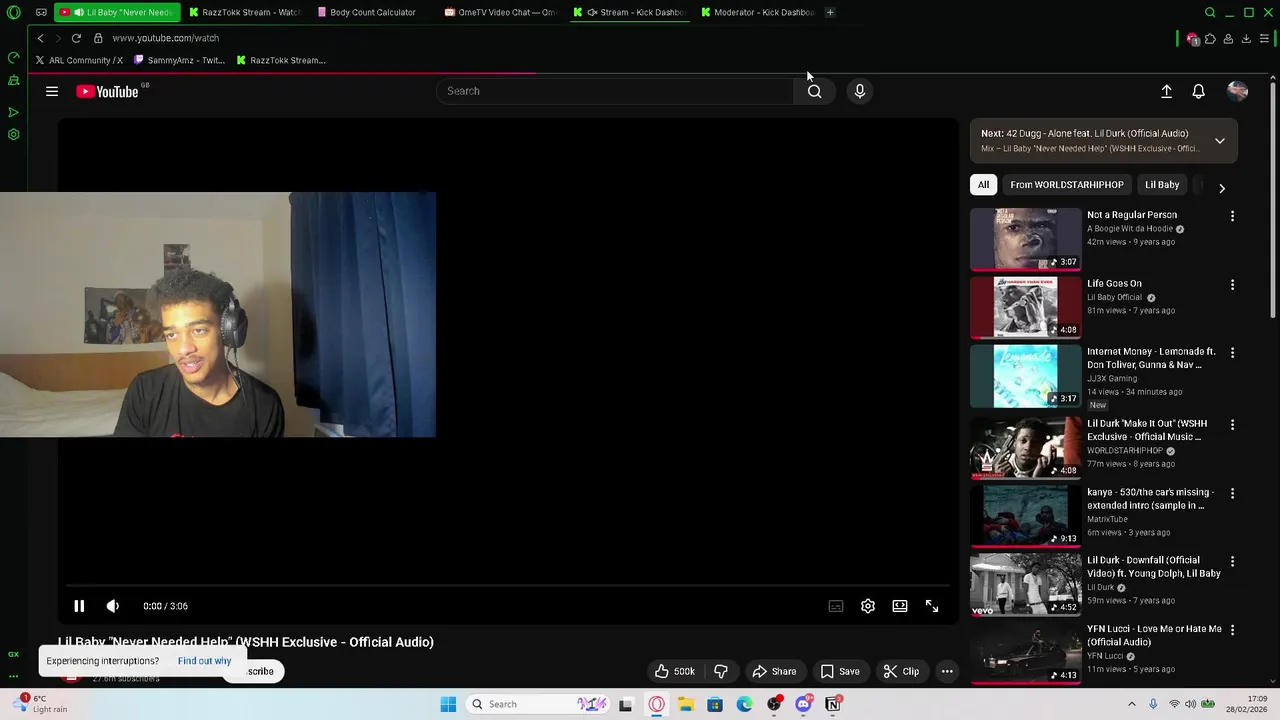
Task: Open Opera GX menu logo
Action: pyautogui.click(x=14, y=12)
